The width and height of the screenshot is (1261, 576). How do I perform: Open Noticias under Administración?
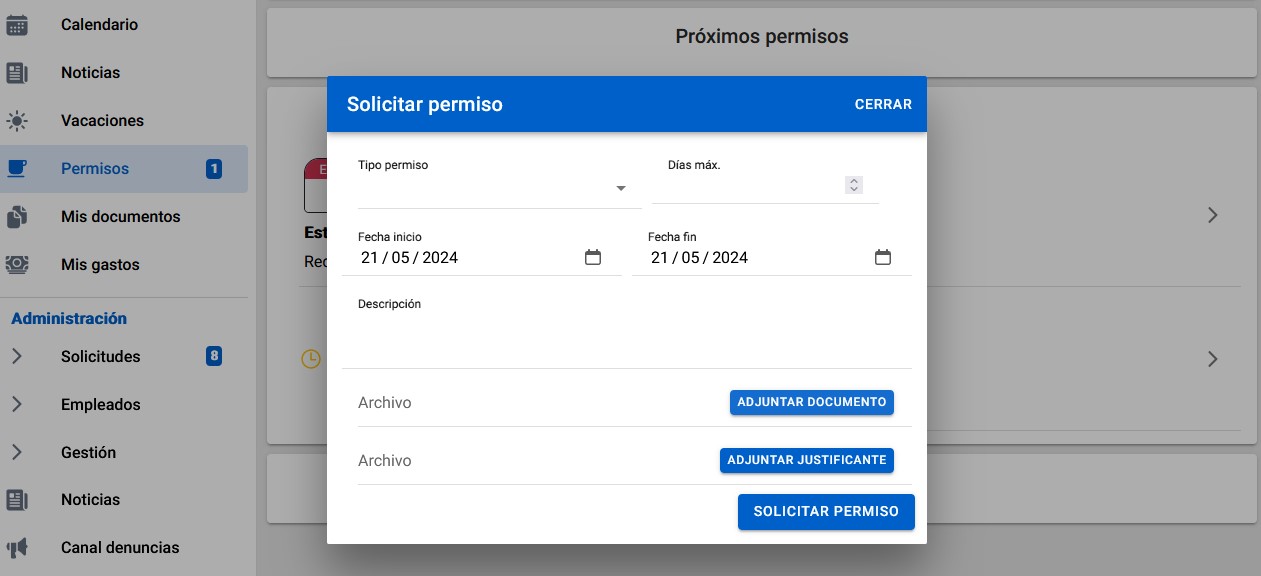pos(90,500)
